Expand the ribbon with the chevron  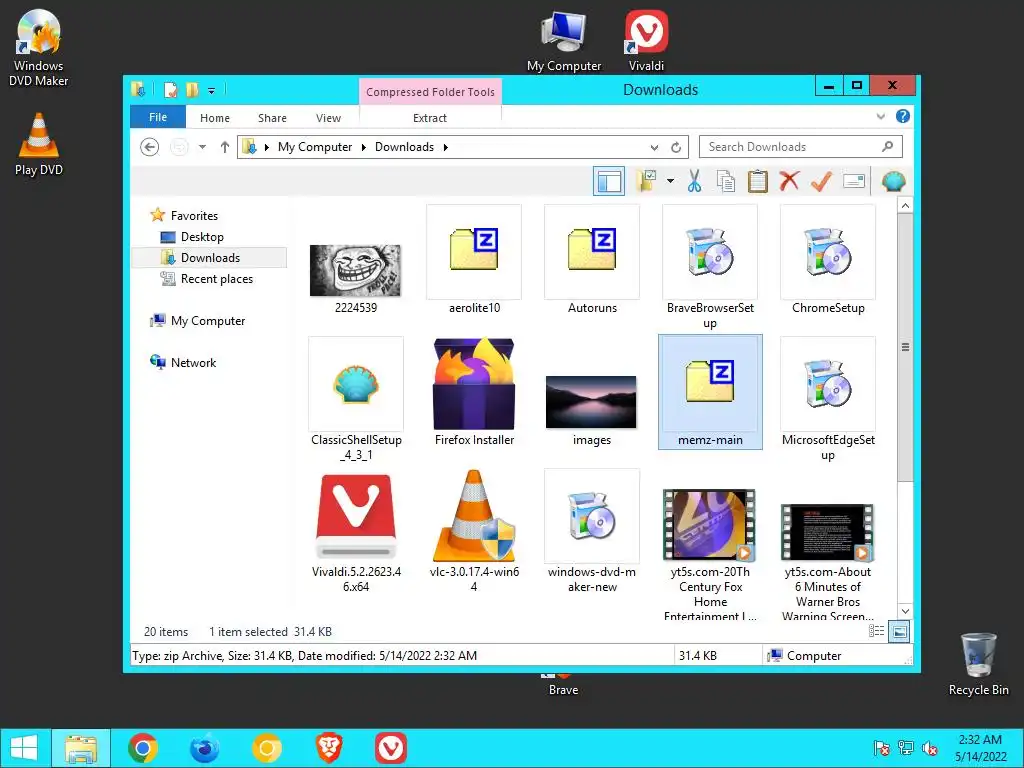click(880, 116)
